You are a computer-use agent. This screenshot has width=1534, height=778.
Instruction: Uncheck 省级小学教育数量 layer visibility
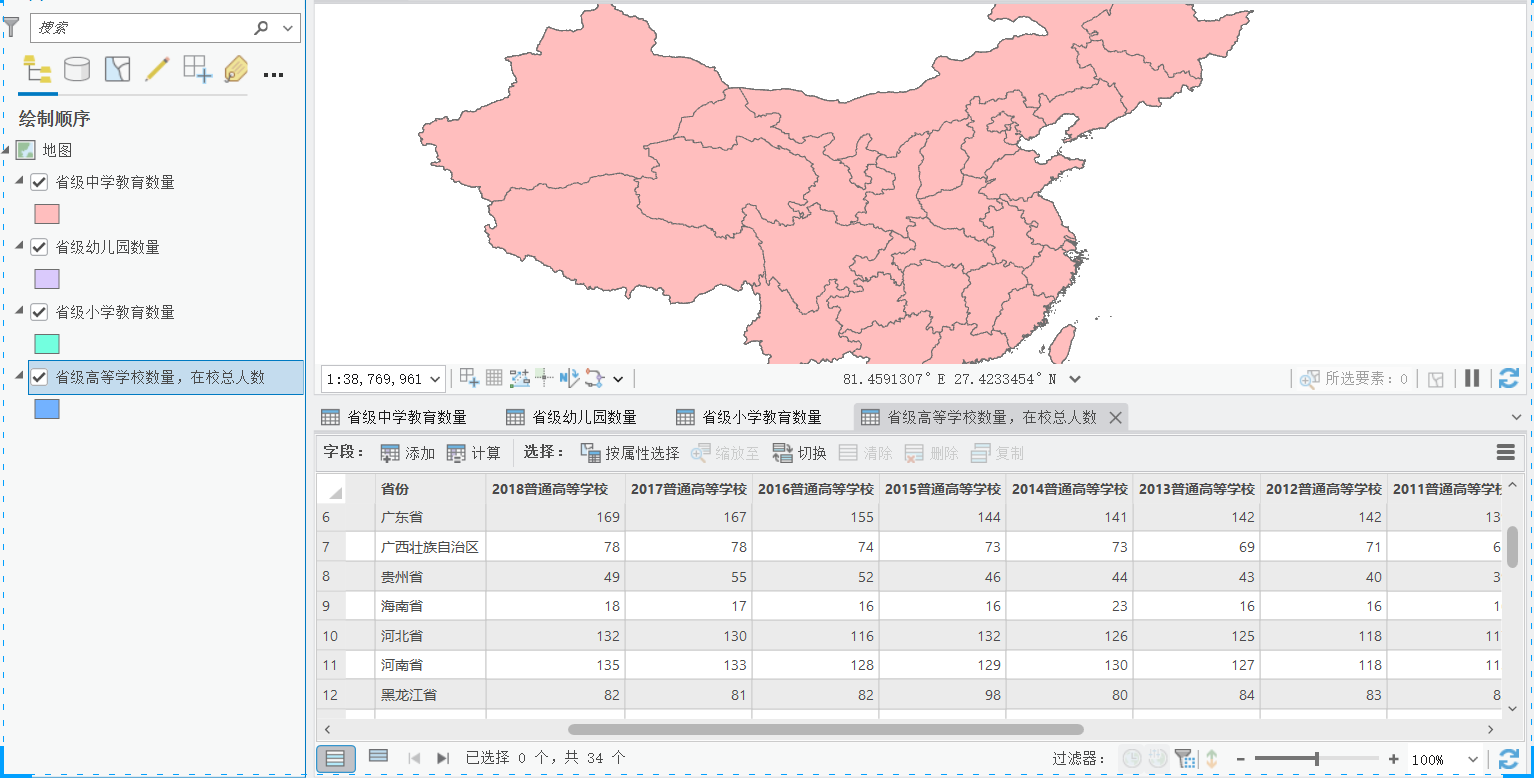pos(40,312)
